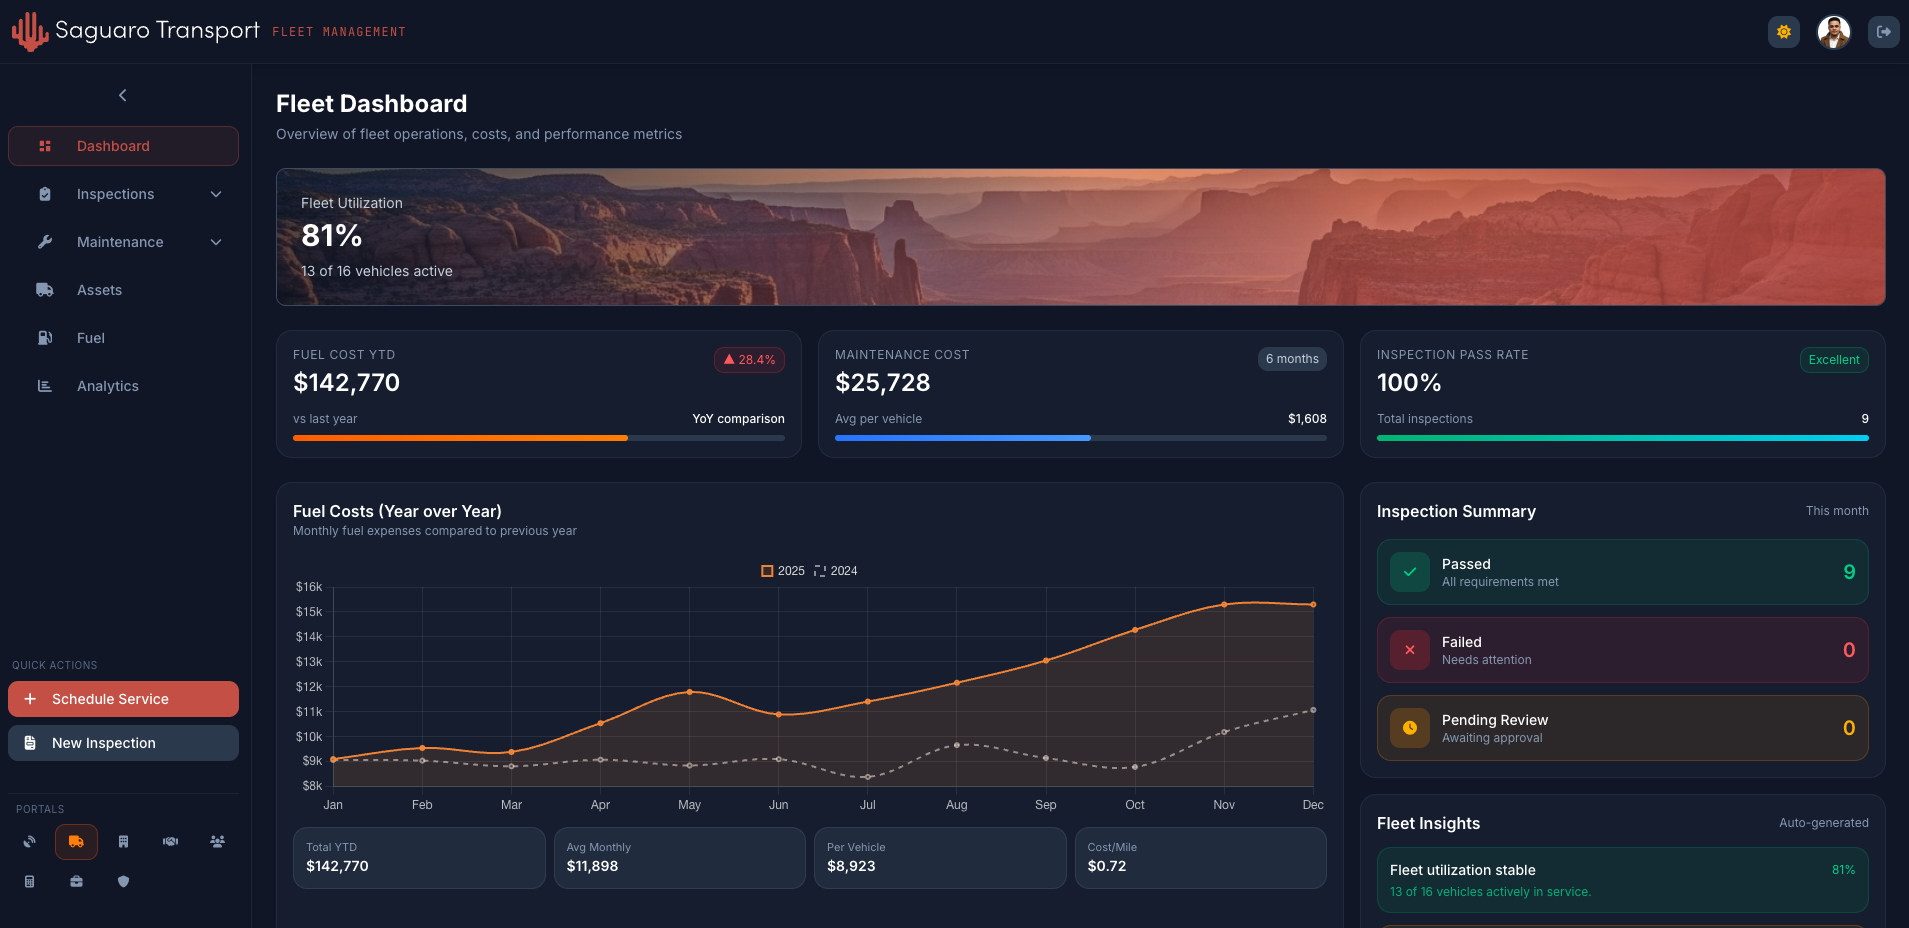
Task: Click the logout icon in the top bar
Action: (x=1884, y=31)
